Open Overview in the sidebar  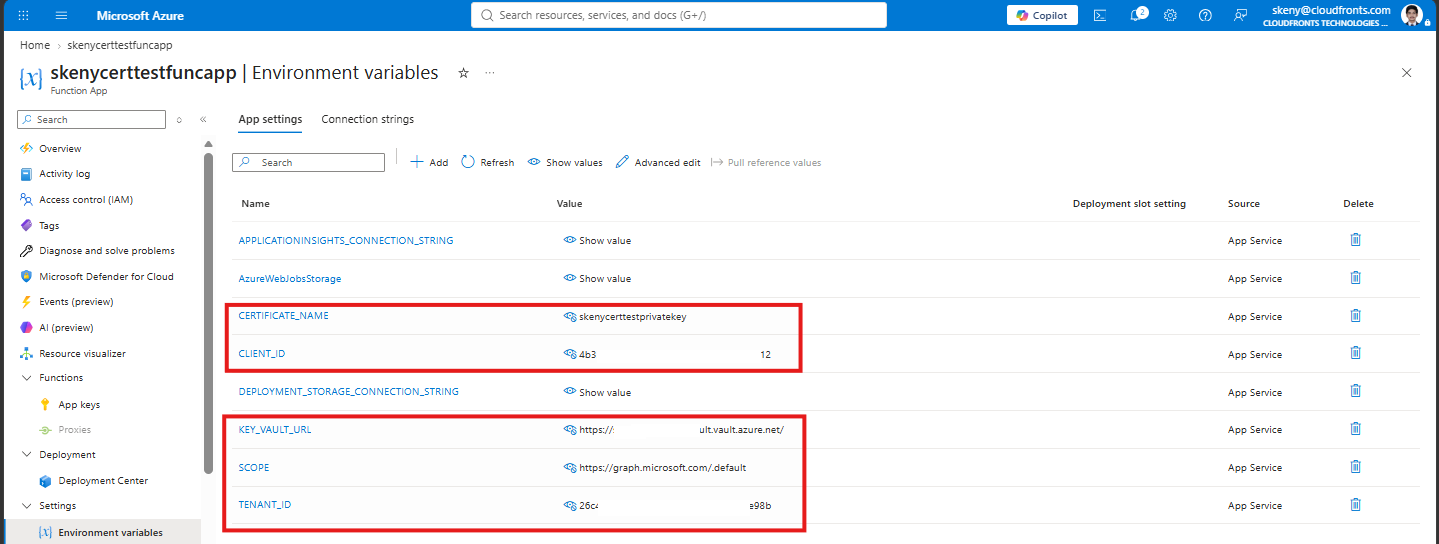click(x=60, y=148)
